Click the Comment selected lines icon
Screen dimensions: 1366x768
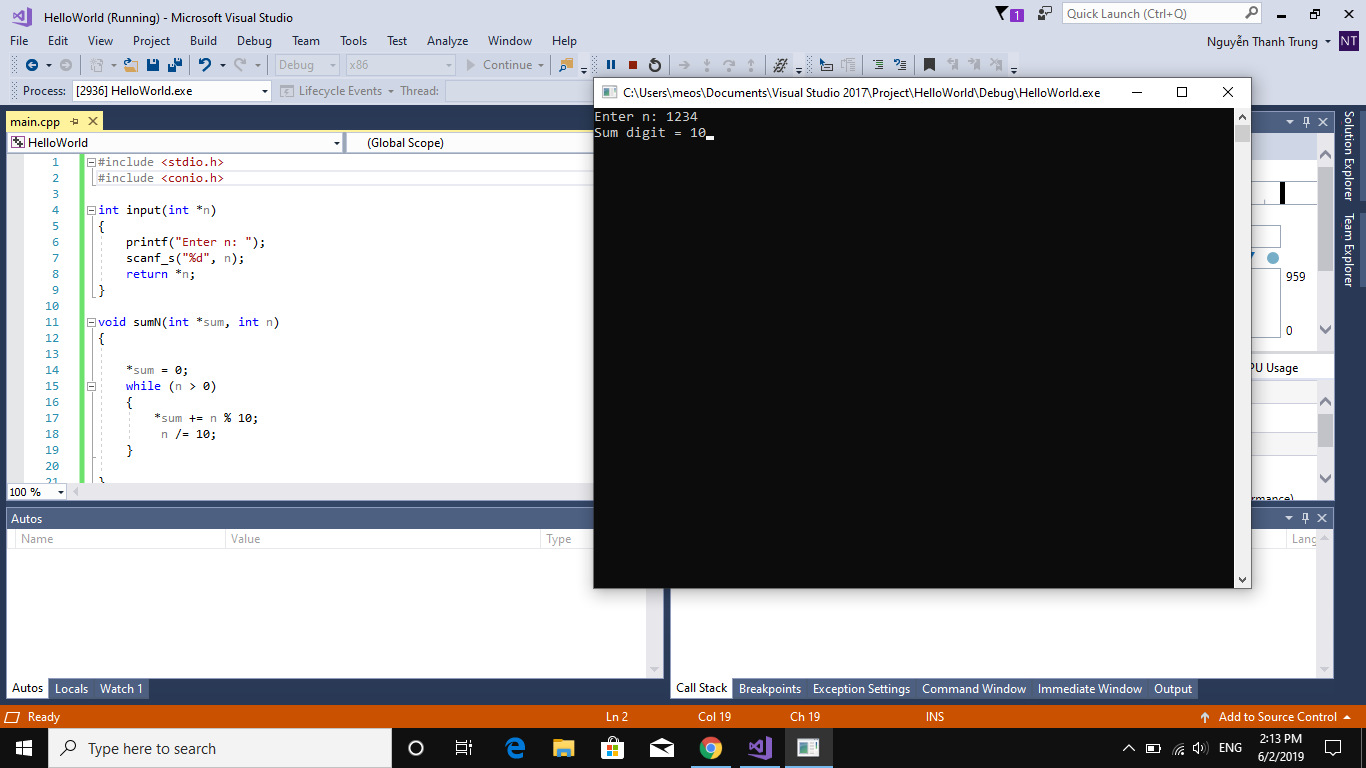(878, 65)
